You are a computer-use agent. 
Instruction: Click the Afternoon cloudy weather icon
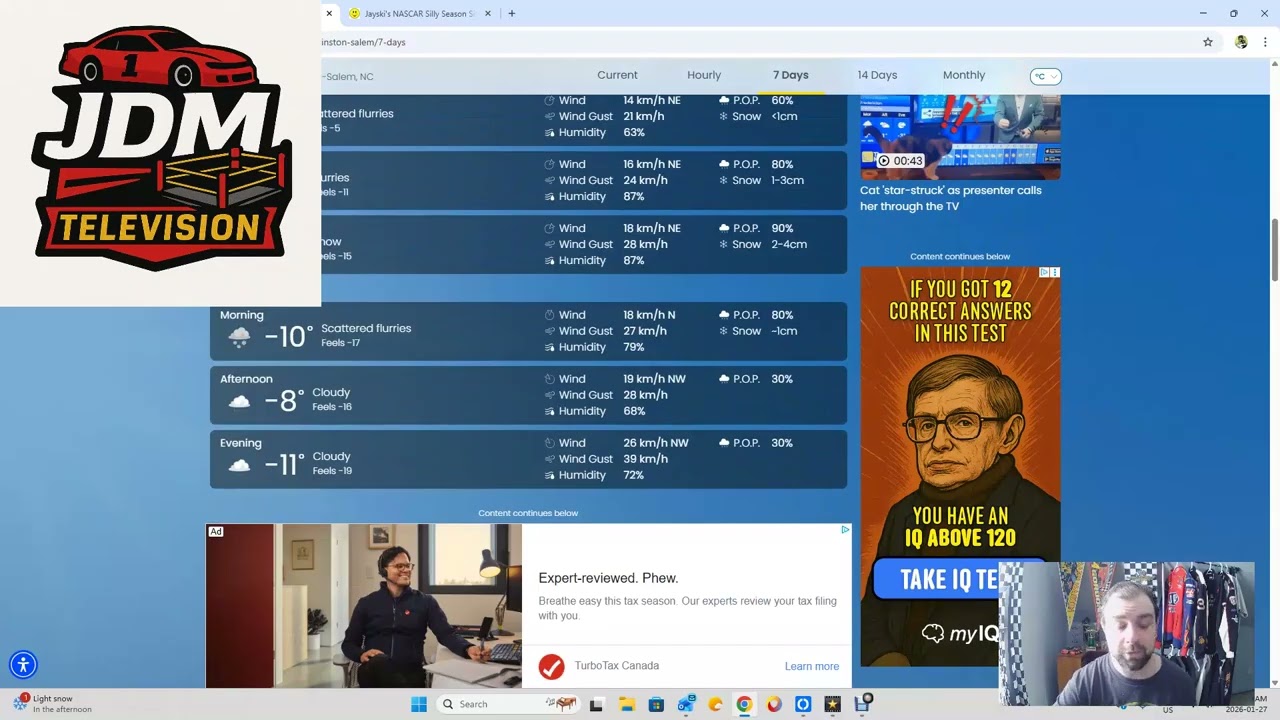click(x=239, y=402)
